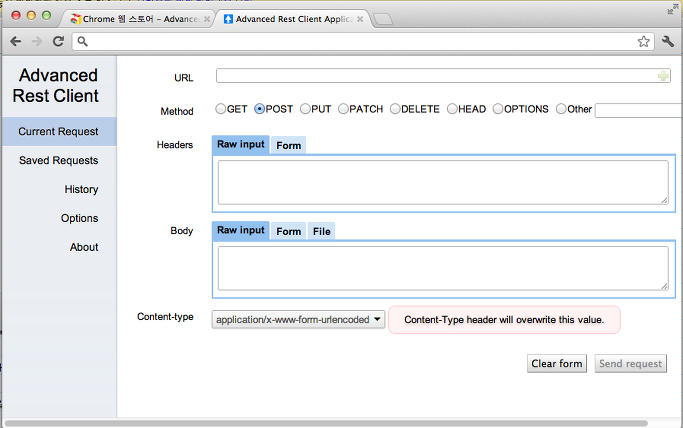Open Chrome wrench settings menu
Image resolution: width=683 pixels, height=428 pixels.
(668, 41)
